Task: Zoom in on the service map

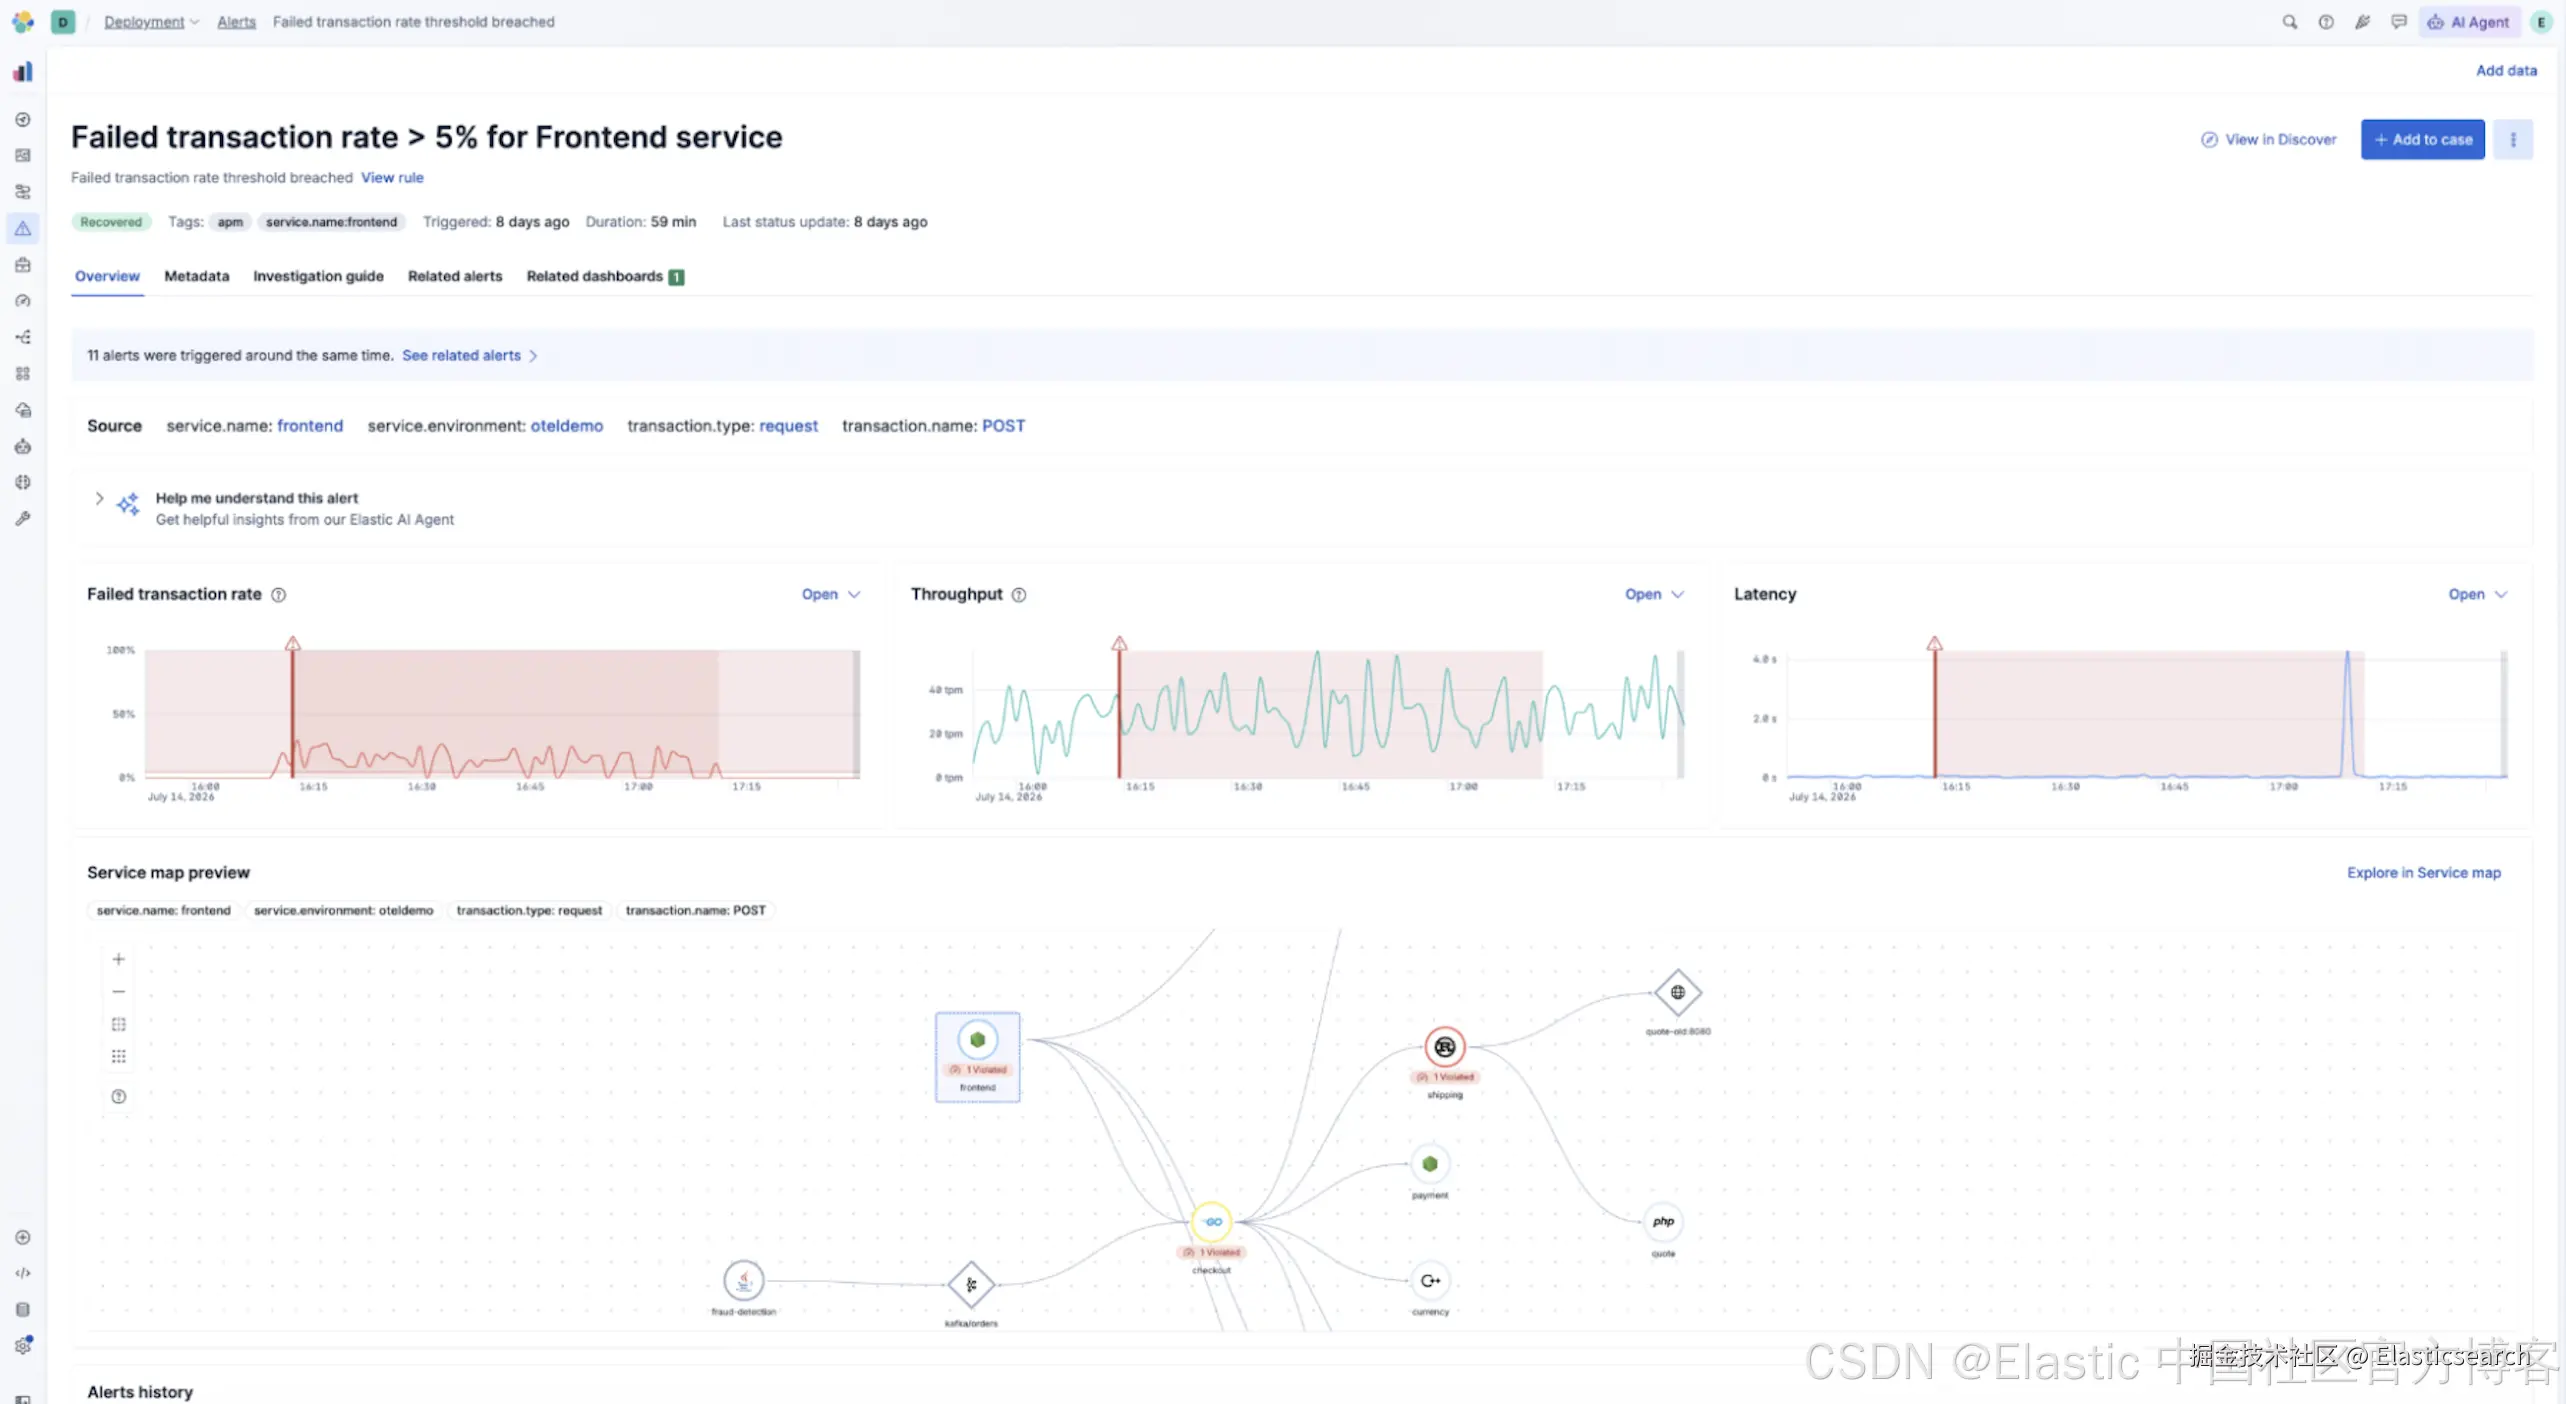Action: point(118,959)
